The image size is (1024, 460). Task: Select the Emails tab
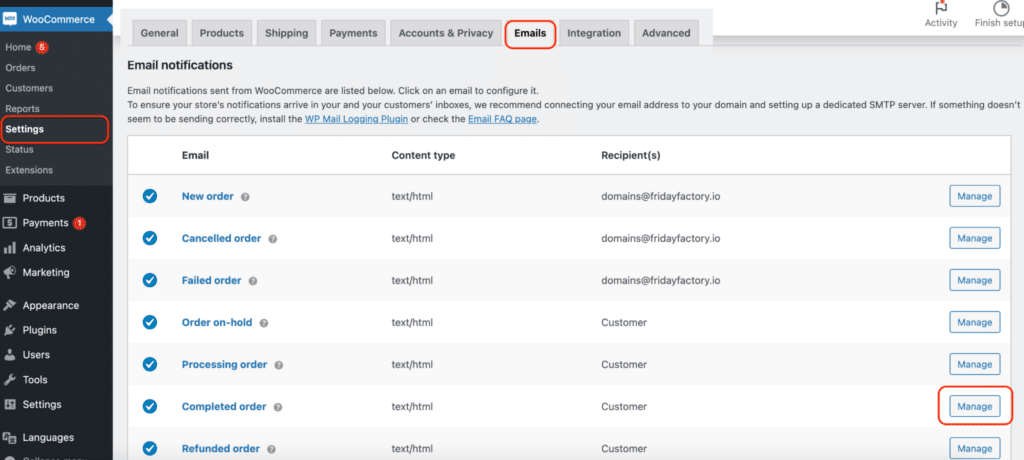click(530, 33)
